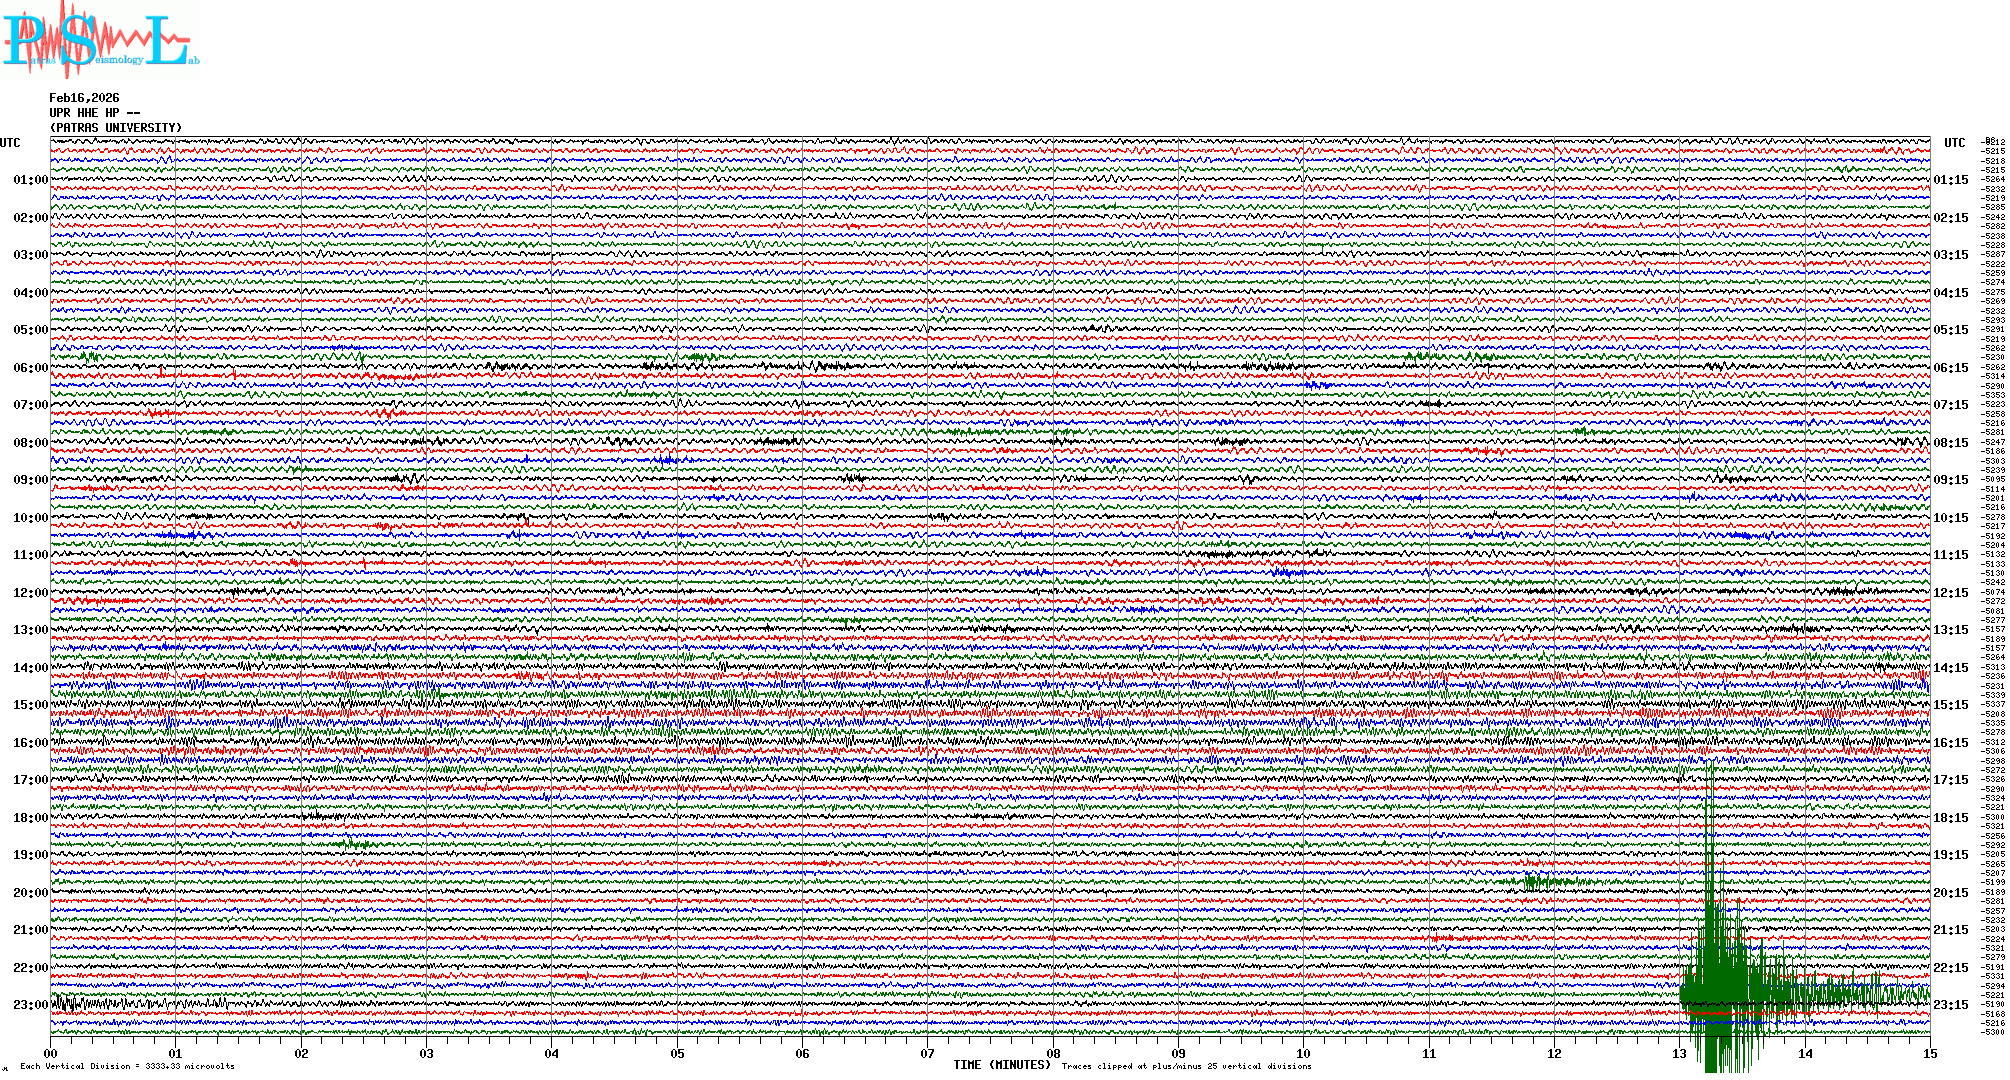This screenshot has width=2010, height=1080.
Task: Click the 17:15 time label on the right
Action: click(x=1950, y=780)
